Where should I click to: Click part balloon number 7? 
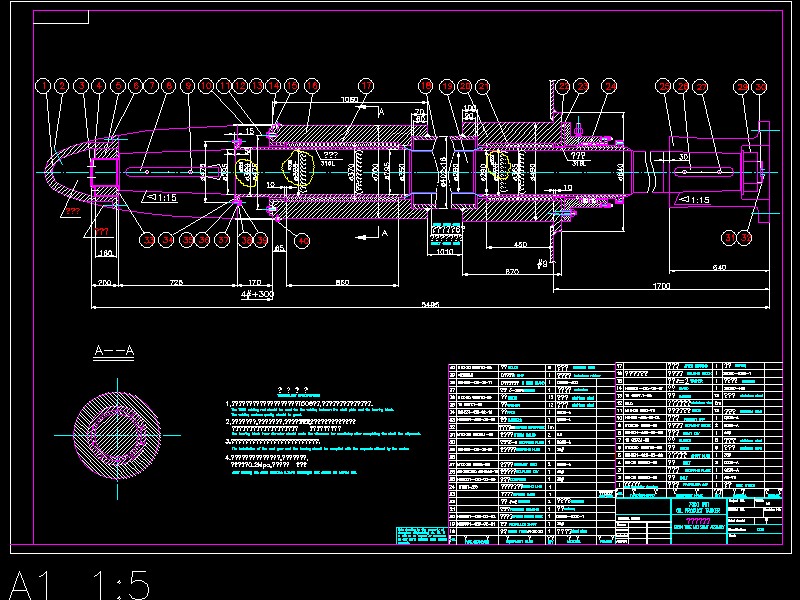pos(152,86)
